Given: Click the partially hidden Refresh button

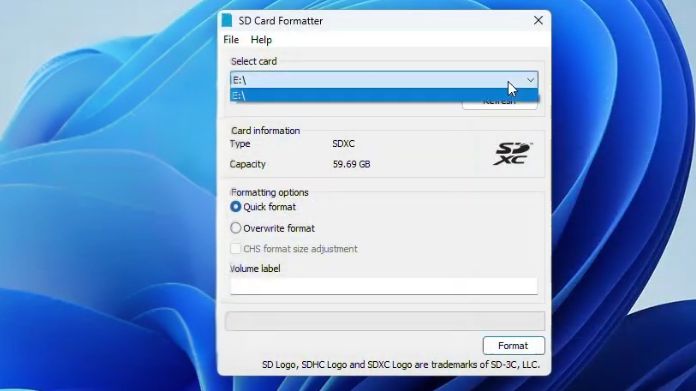Looking at the screenshot, I should pyautogui.click(x=500, y=105).
